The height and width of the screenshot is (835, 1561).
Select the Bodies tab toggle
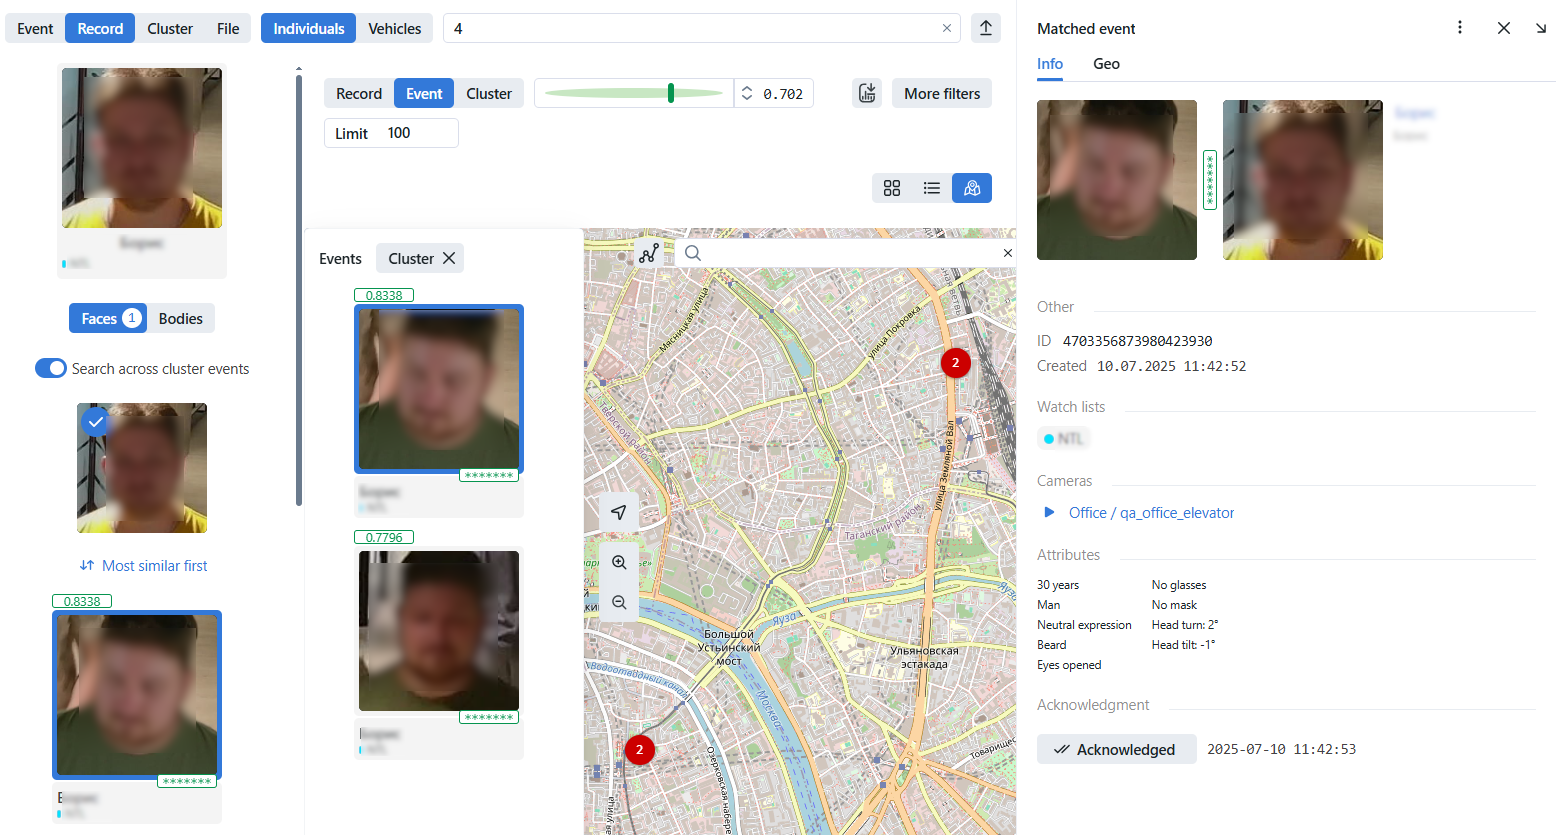(x=181, y=318)
